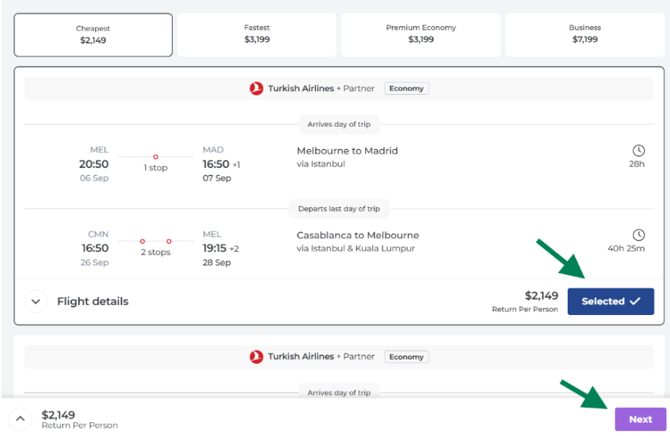Click the checkmark in Selected button
670x436 pixels.
point(635,301)
